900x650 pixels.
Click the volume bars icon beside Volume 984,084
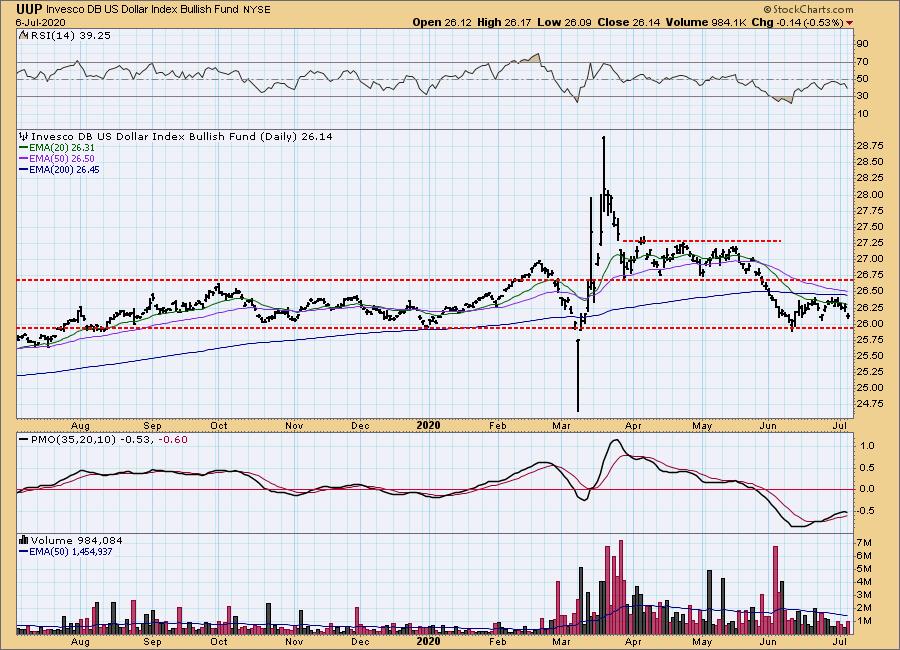pyautogui.click(x=24, y=540)
